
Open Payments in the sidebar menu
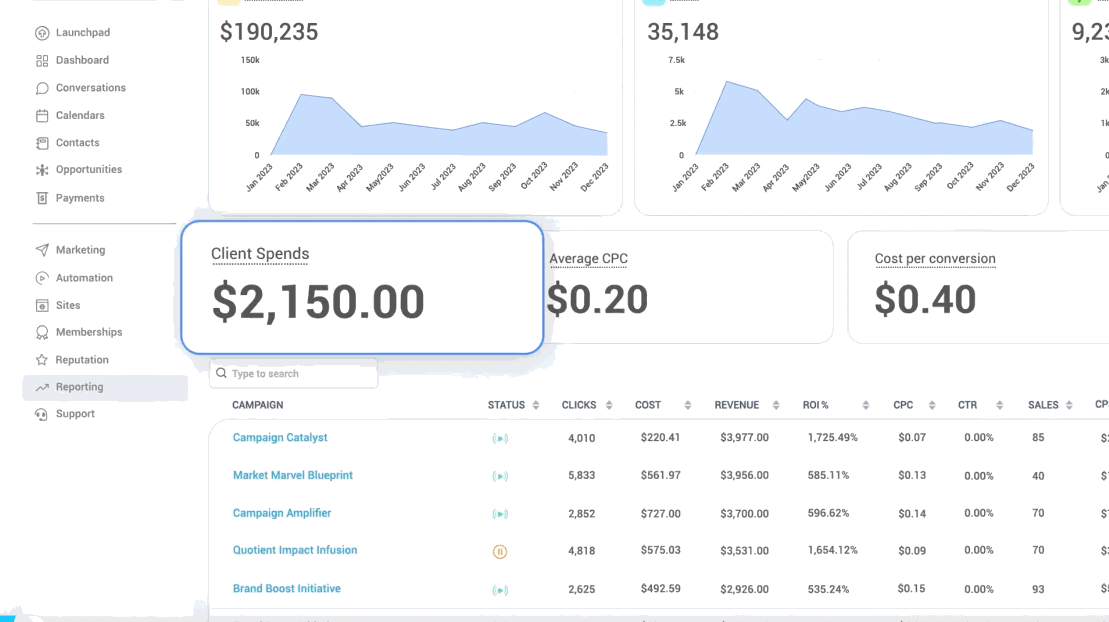[x=80, y=198]
